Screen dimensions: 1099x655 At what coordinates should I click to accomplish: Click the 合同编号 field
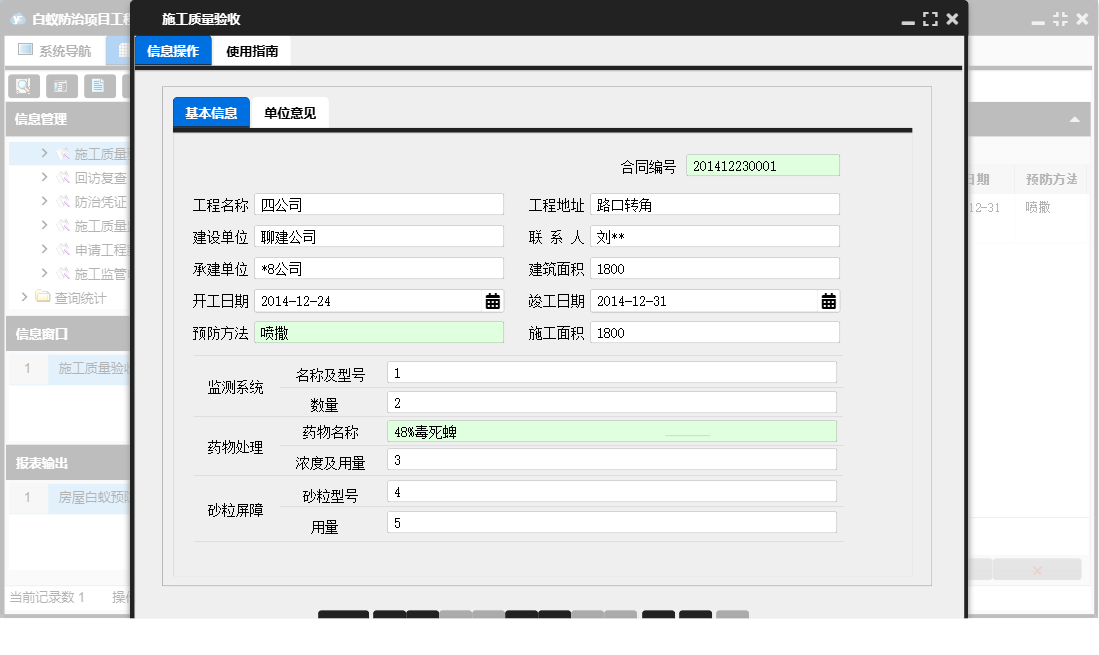pyautogui.click(x=763, y=165)
